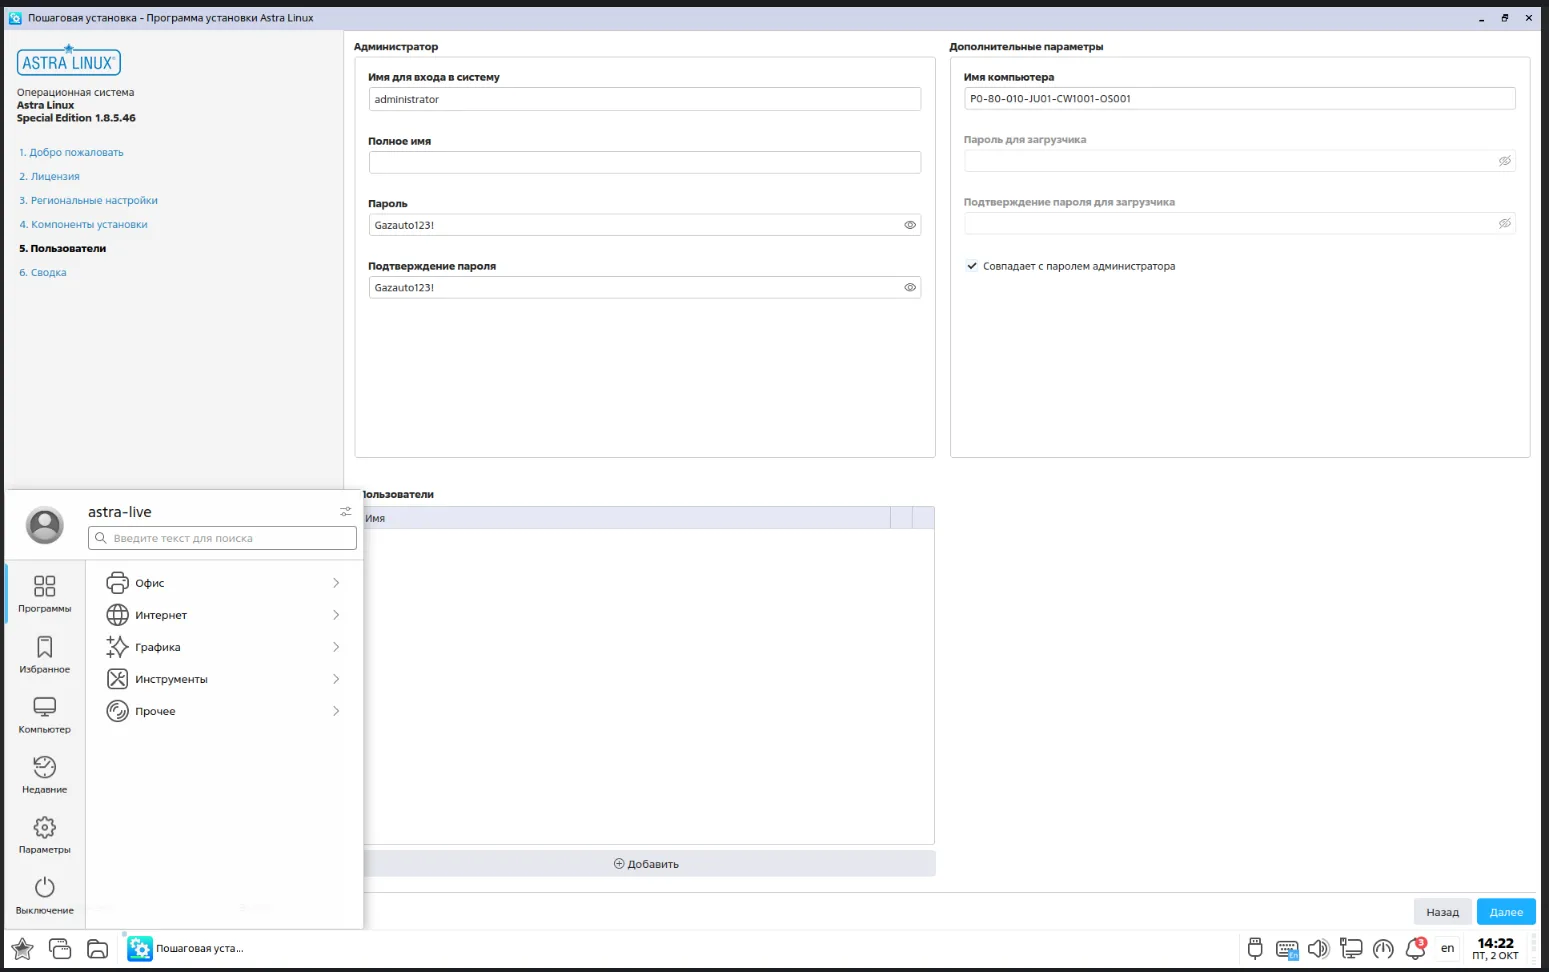Open the Прочее category icon

[x=117, y=711]
